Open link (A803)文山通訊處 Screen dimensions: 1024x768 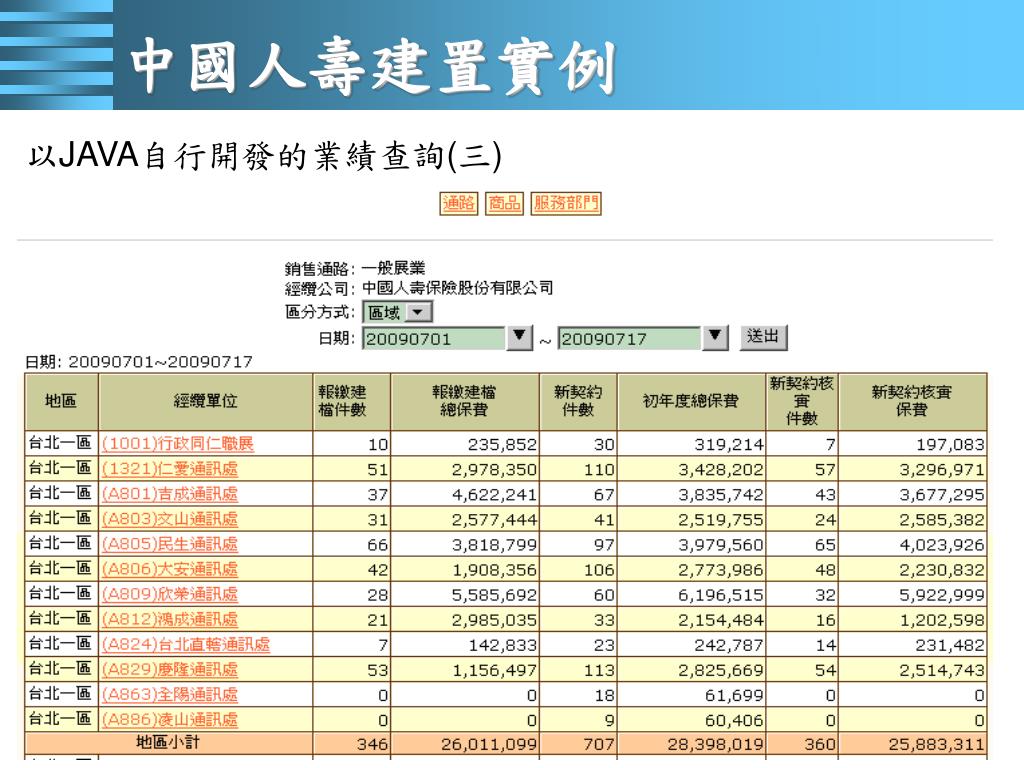click(170, 519)
